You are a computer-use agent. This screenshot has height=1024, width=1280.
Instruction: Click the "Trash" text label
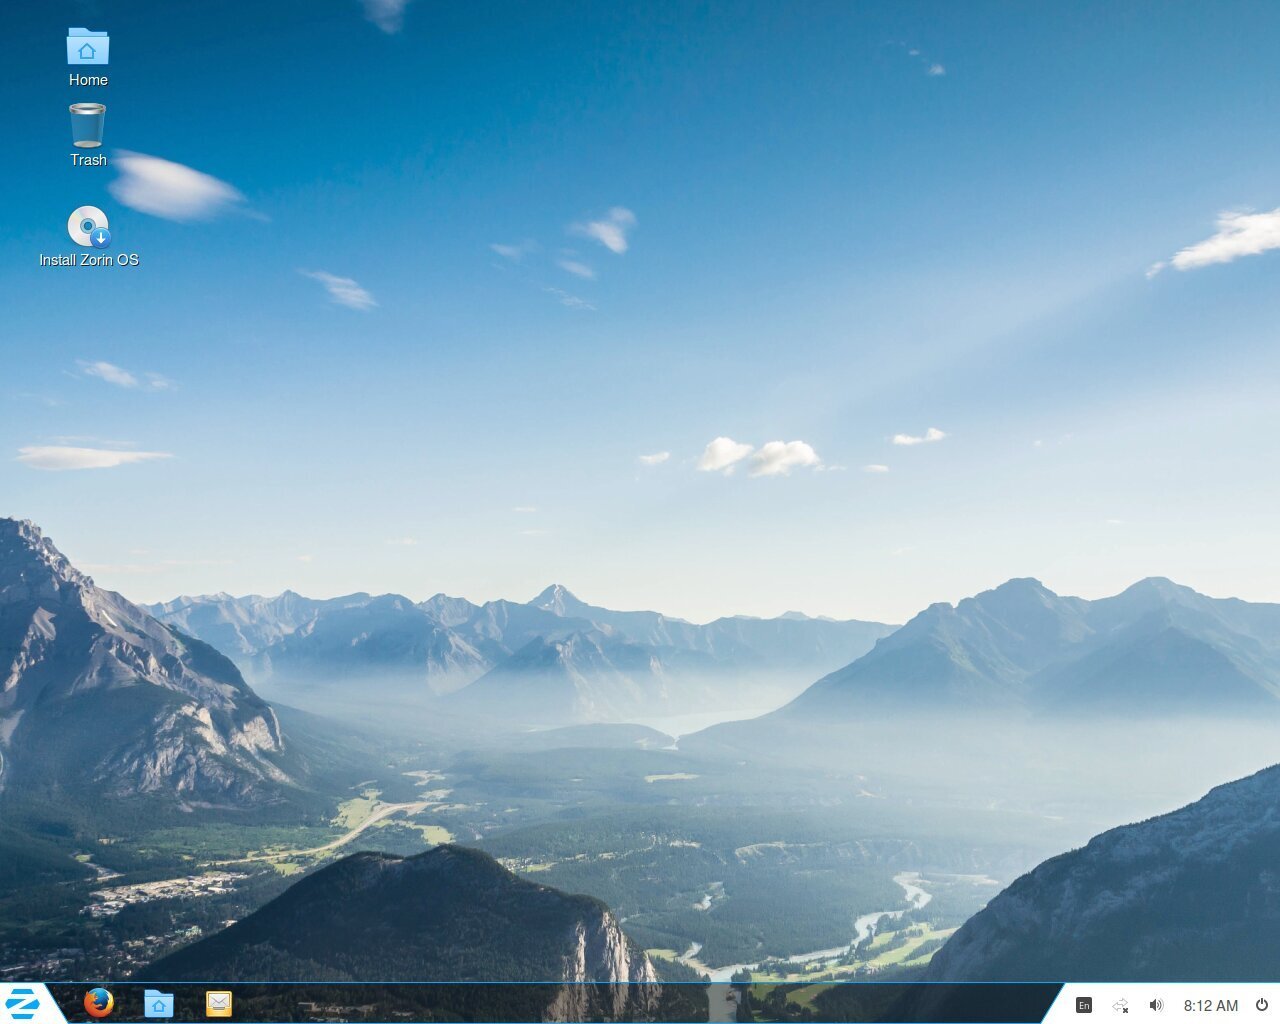(88, 160)
